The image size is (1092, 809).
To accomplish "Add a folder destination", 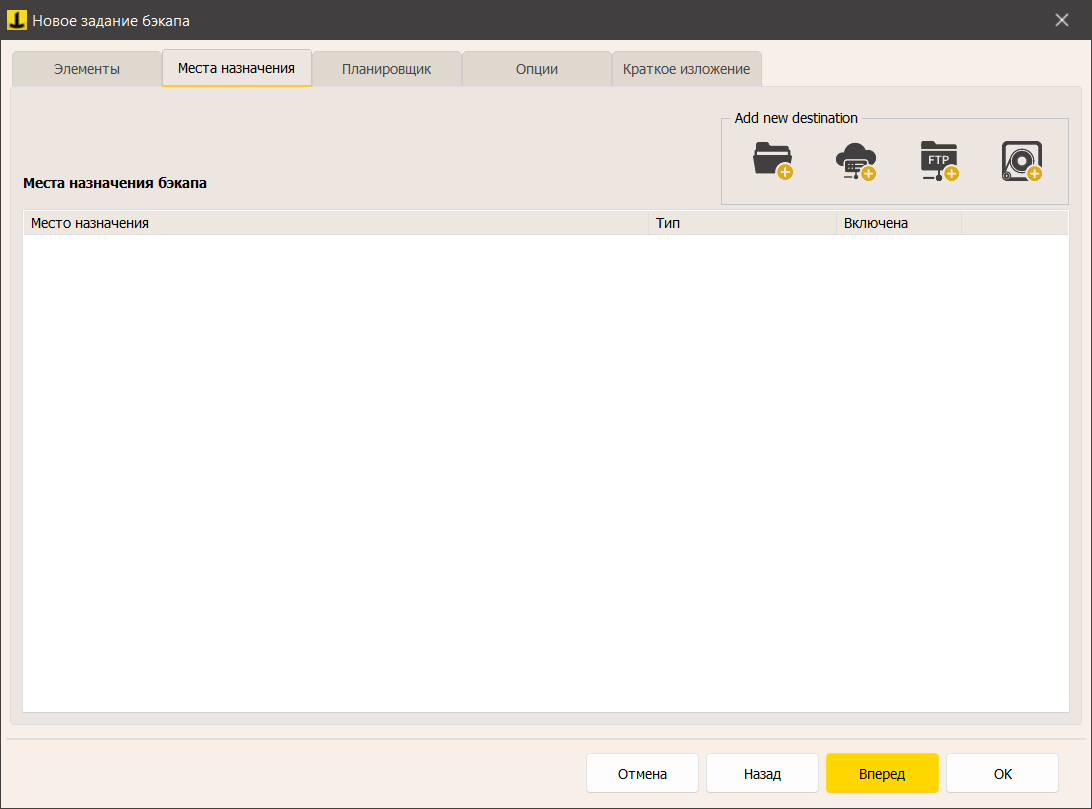I will [772, 161].
